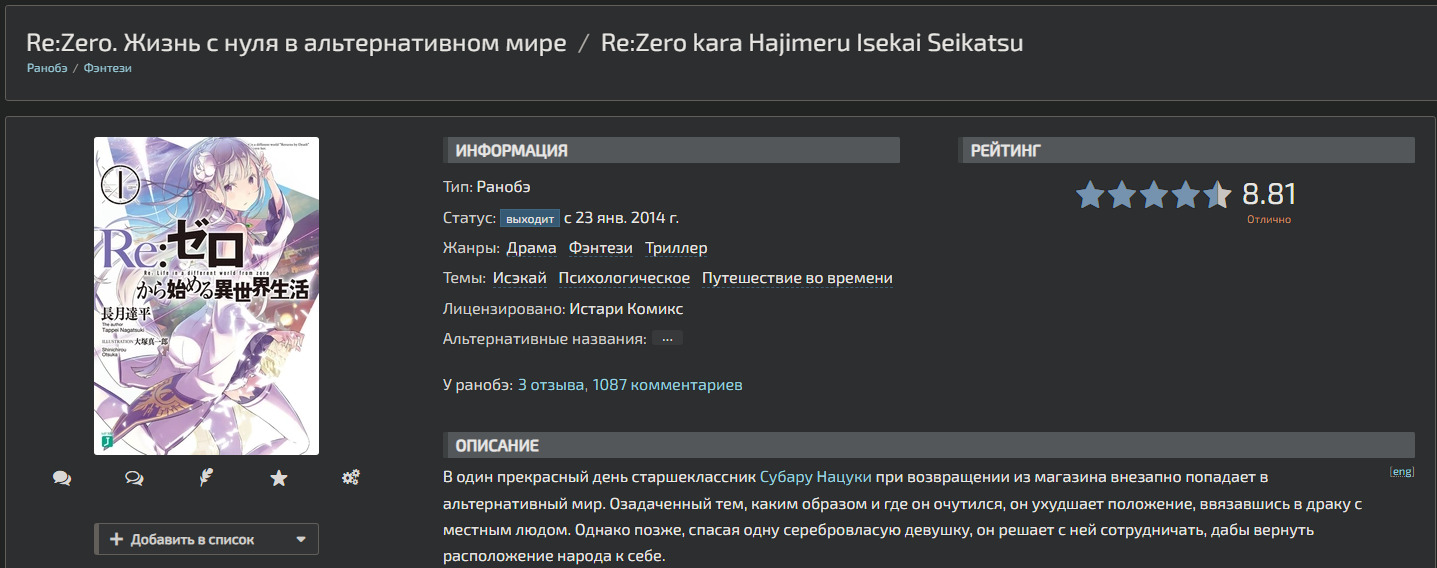The width and height of the screenshot is (1437, 568).
Task: Click the Путешествие во времени theme
Action: (x=797, y=278)
